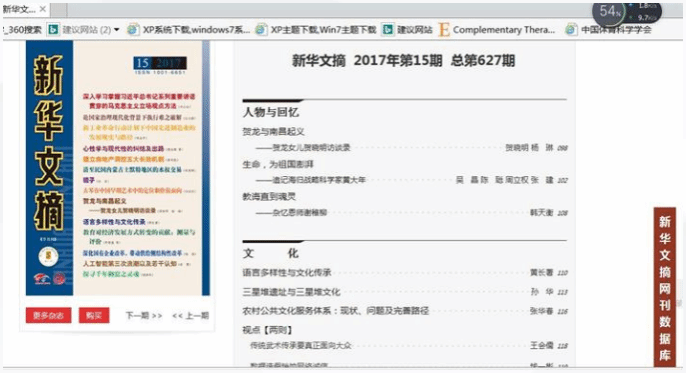Click the 建议网站 (2) bookmark icon
686x373 pixels.
point(53,30)
